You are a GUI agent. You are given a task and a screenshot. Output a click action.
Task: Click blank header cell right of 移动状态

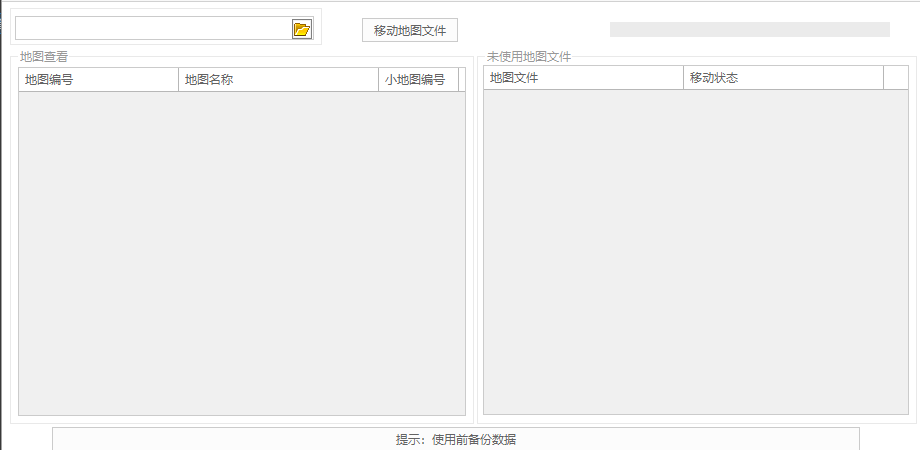pyautogui.click(x=896, y=78)
